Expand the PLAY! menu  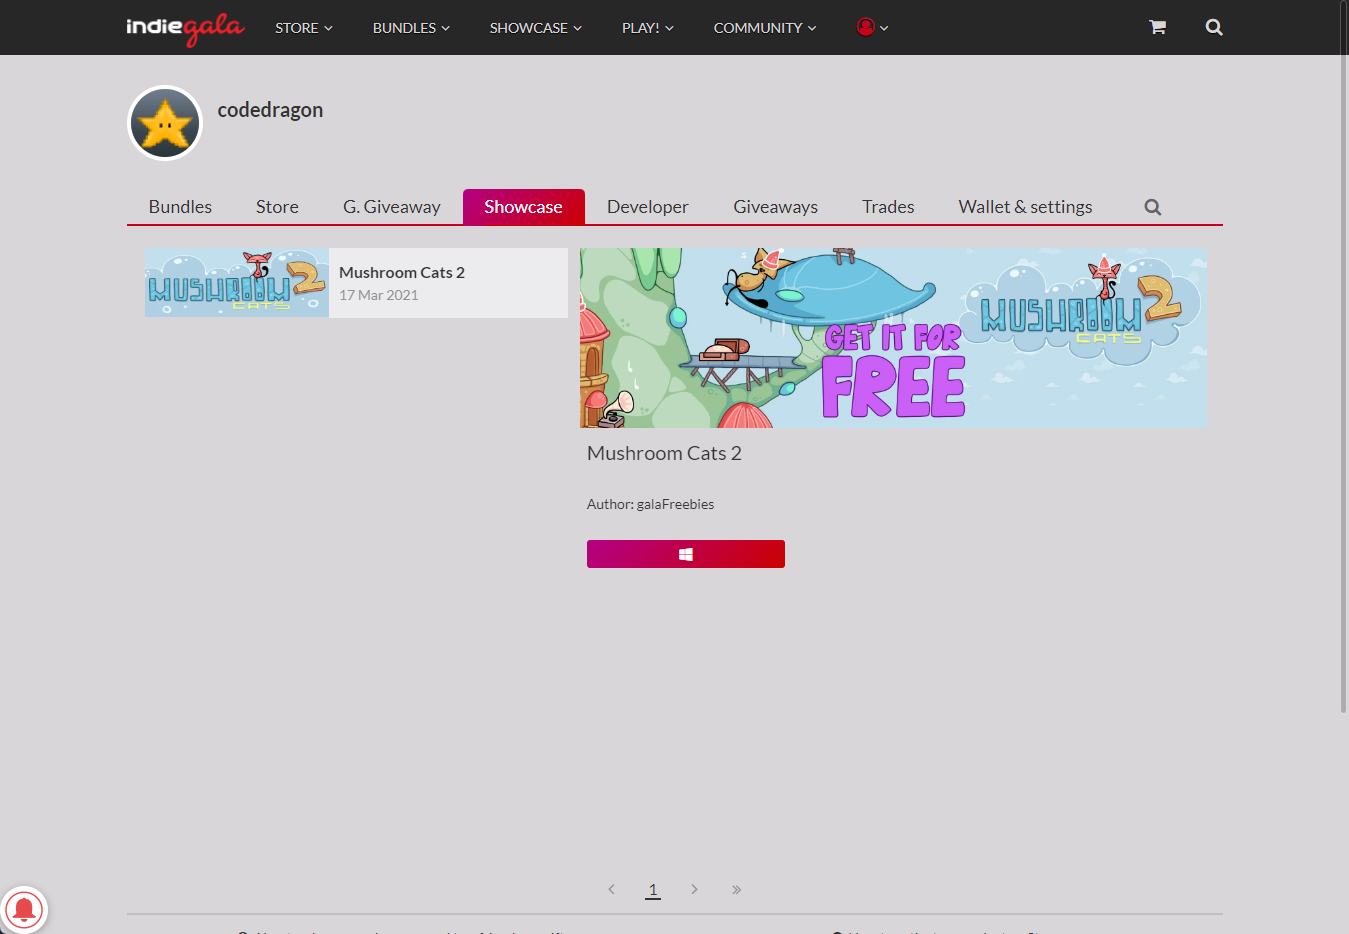pos(647,28)
